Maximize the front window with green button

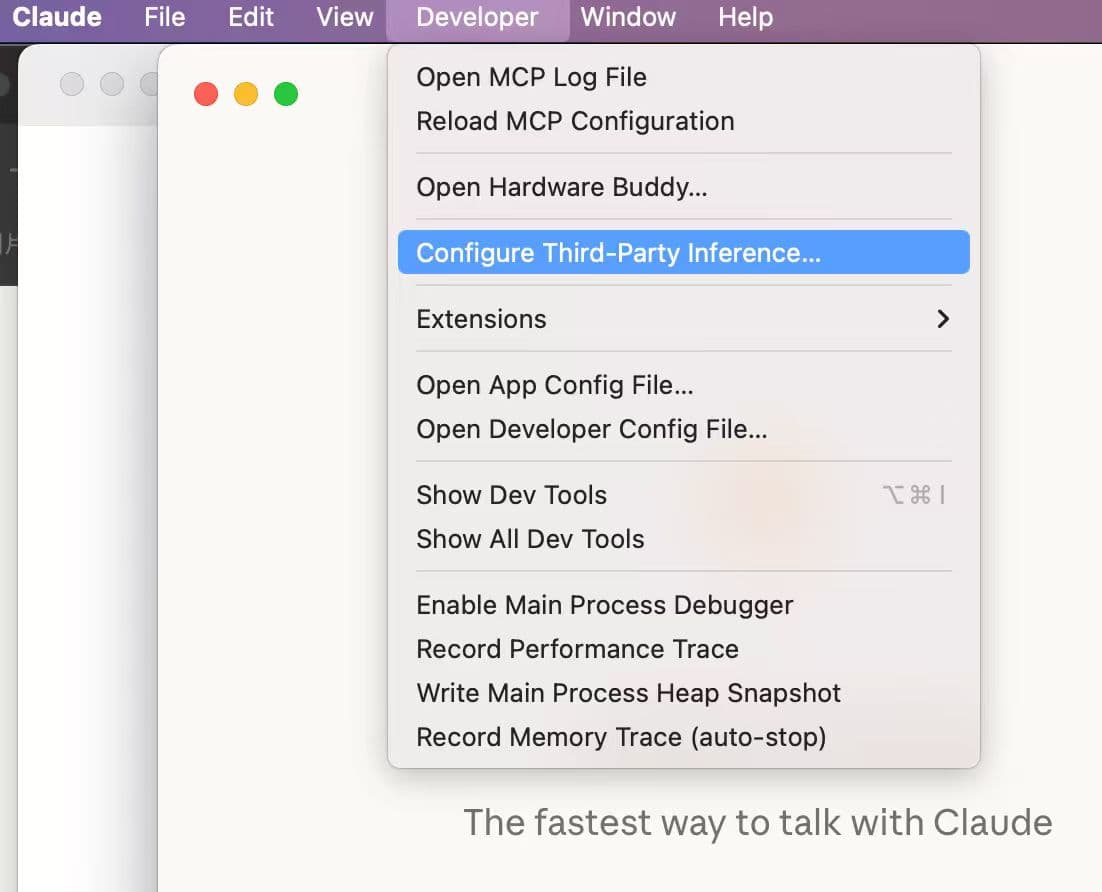tap(286, 93)
